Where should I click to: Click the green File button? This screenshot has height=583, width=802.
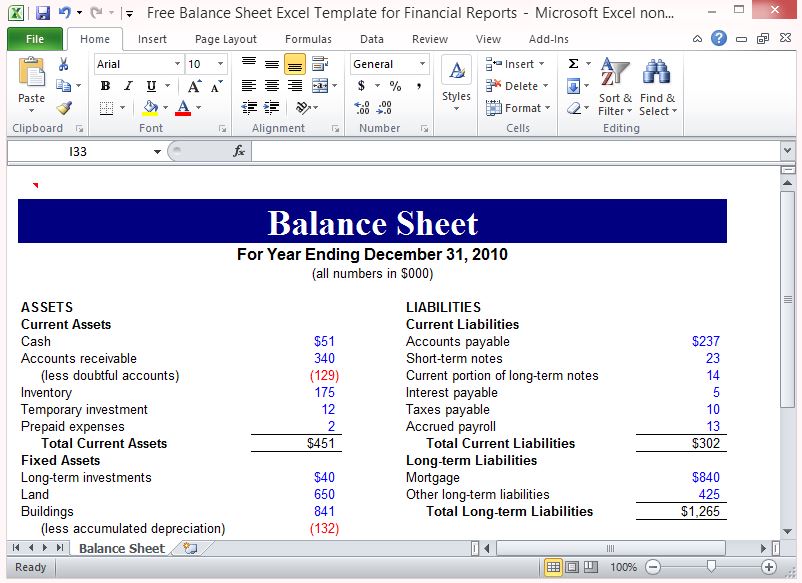click(x=35, y=39)
